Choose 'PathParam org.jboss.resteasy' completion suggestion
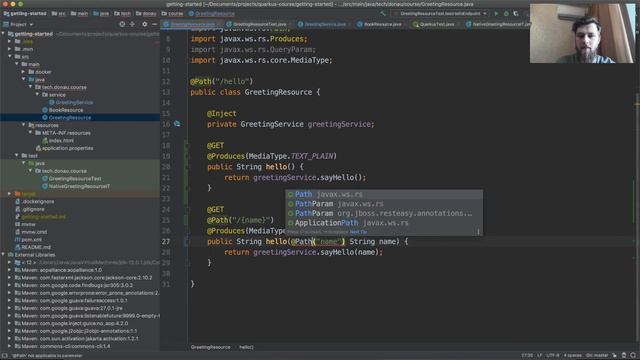The image size is (640, 360). click(x=384, y=213)
